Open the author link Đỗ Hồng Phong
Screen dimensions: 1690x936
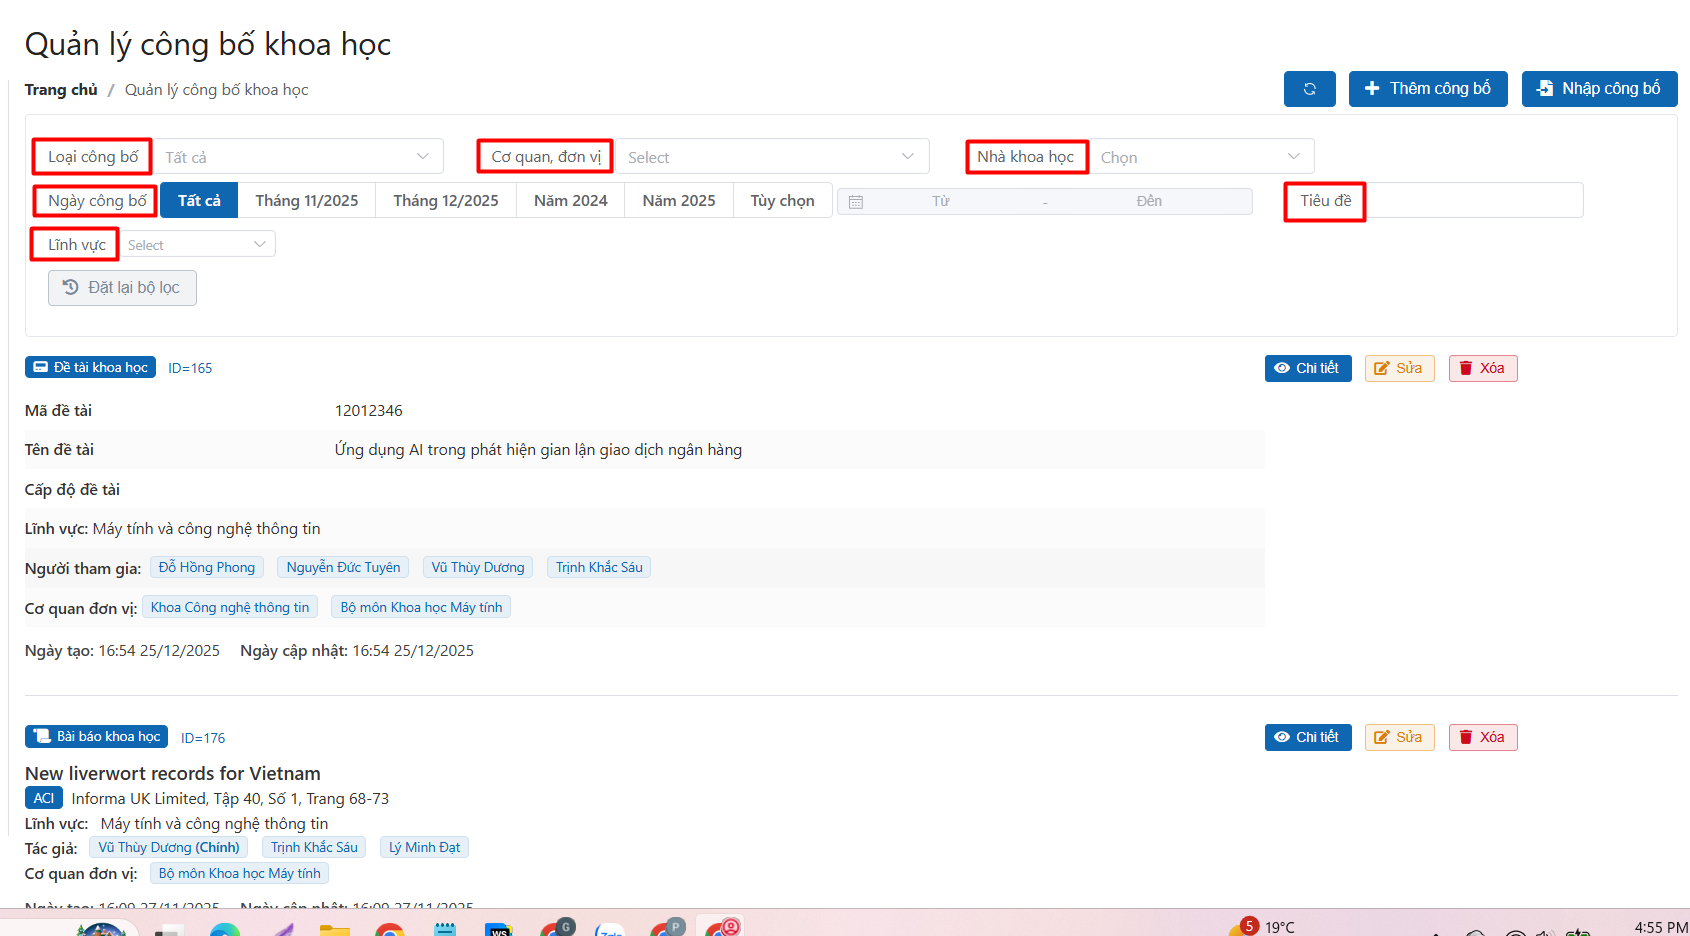pyautogui.click(x=207, y=568)
